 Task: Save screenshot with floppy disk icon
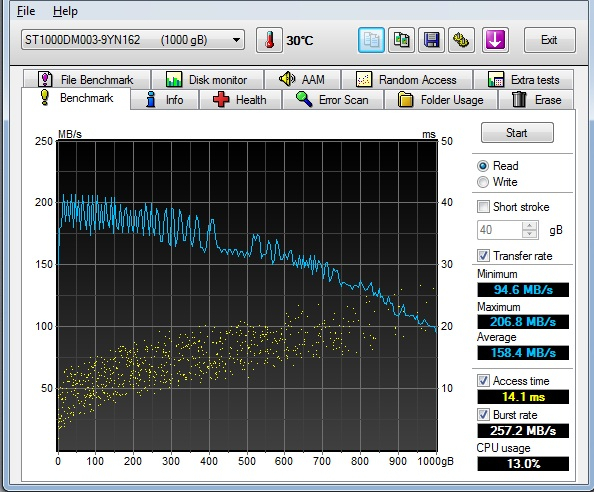[x=431, y=40]
